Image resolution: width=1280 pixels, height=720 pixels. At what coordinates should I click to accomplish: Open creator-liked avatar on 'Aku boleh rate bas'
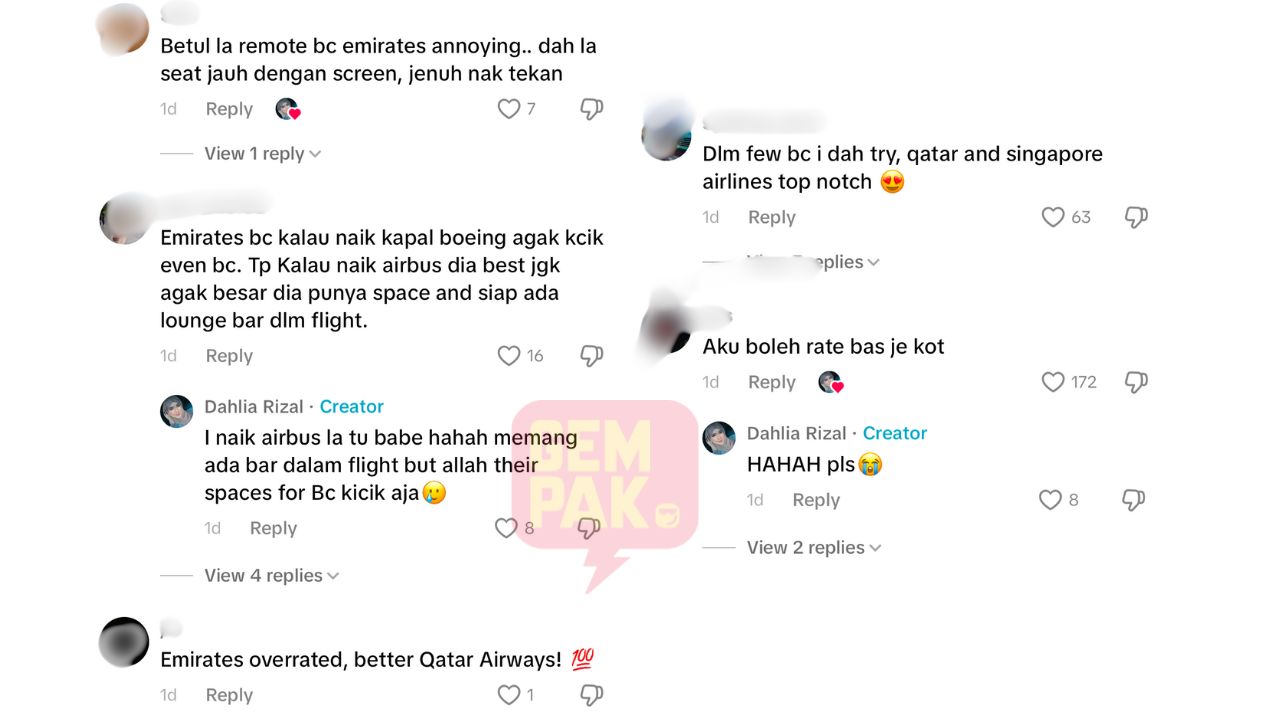[x=830, y=382]
